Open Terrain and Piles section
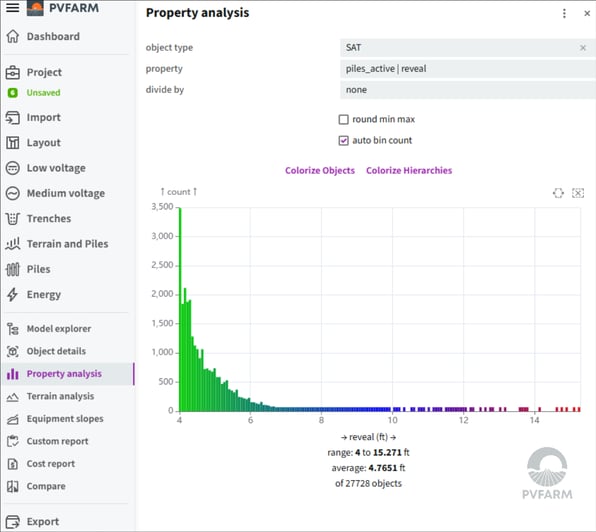 (x=68, y=244)
